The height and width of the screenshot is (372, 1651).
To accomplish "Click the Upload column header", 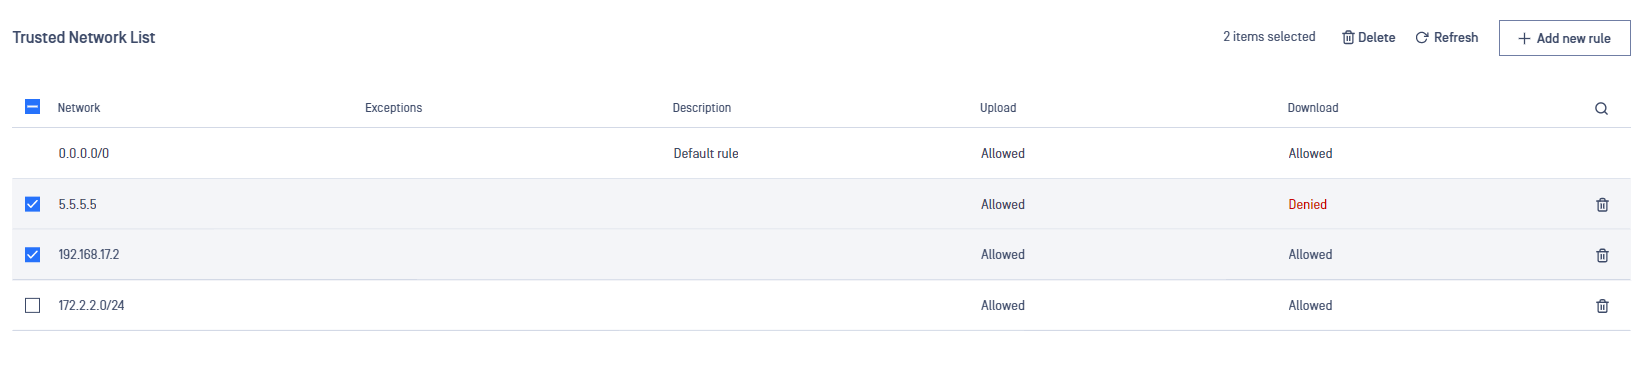I will click(x=998, y=108).
